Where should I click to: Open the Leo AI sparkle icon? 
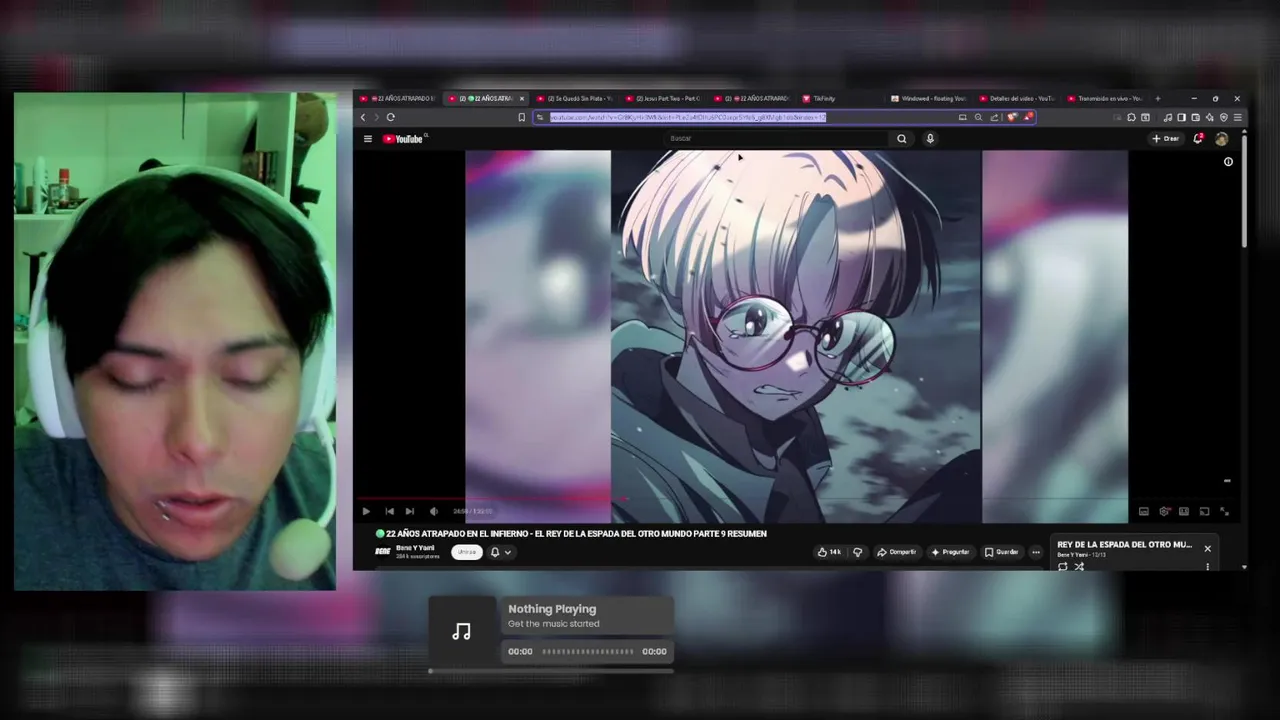pyautogui.click(x=1209, y=117)
